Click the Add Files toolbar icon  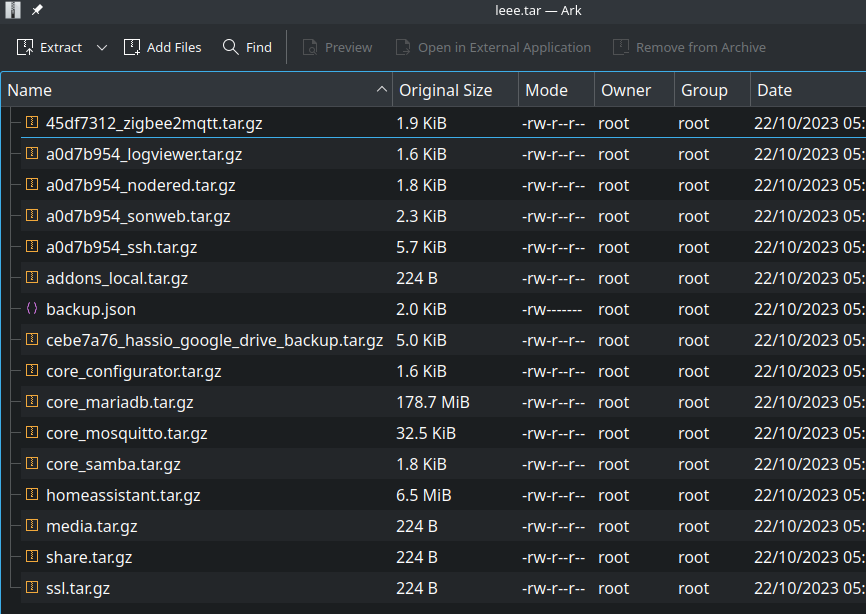coord(130,46)
